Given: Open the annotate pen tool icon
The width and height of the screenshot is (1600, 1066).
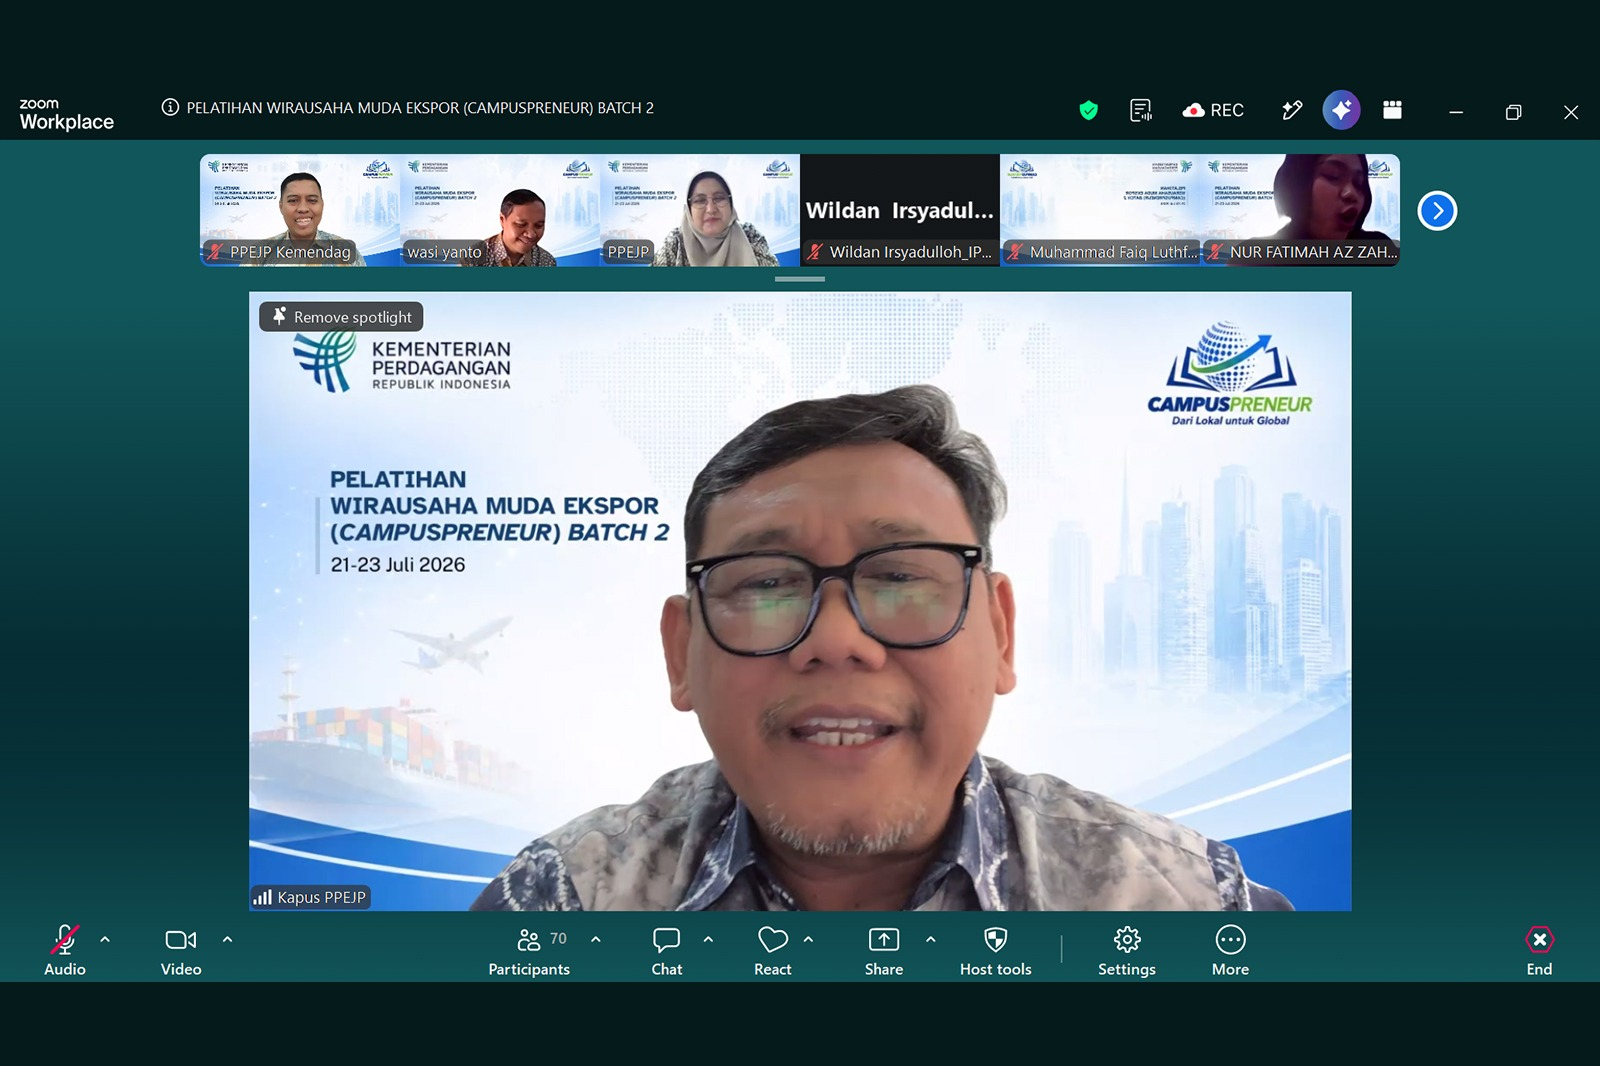Looking at the screenshot, I should coord(1292,110).
